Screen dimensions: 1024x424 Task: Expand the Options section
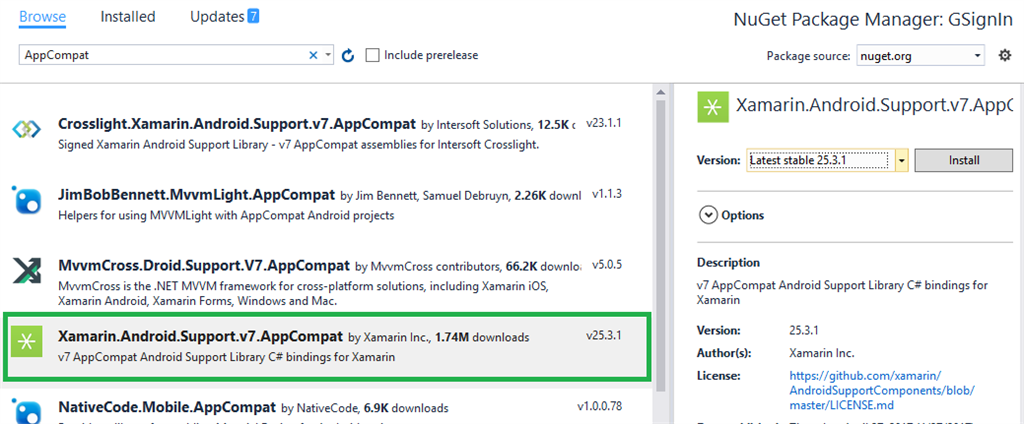point(709,215)
